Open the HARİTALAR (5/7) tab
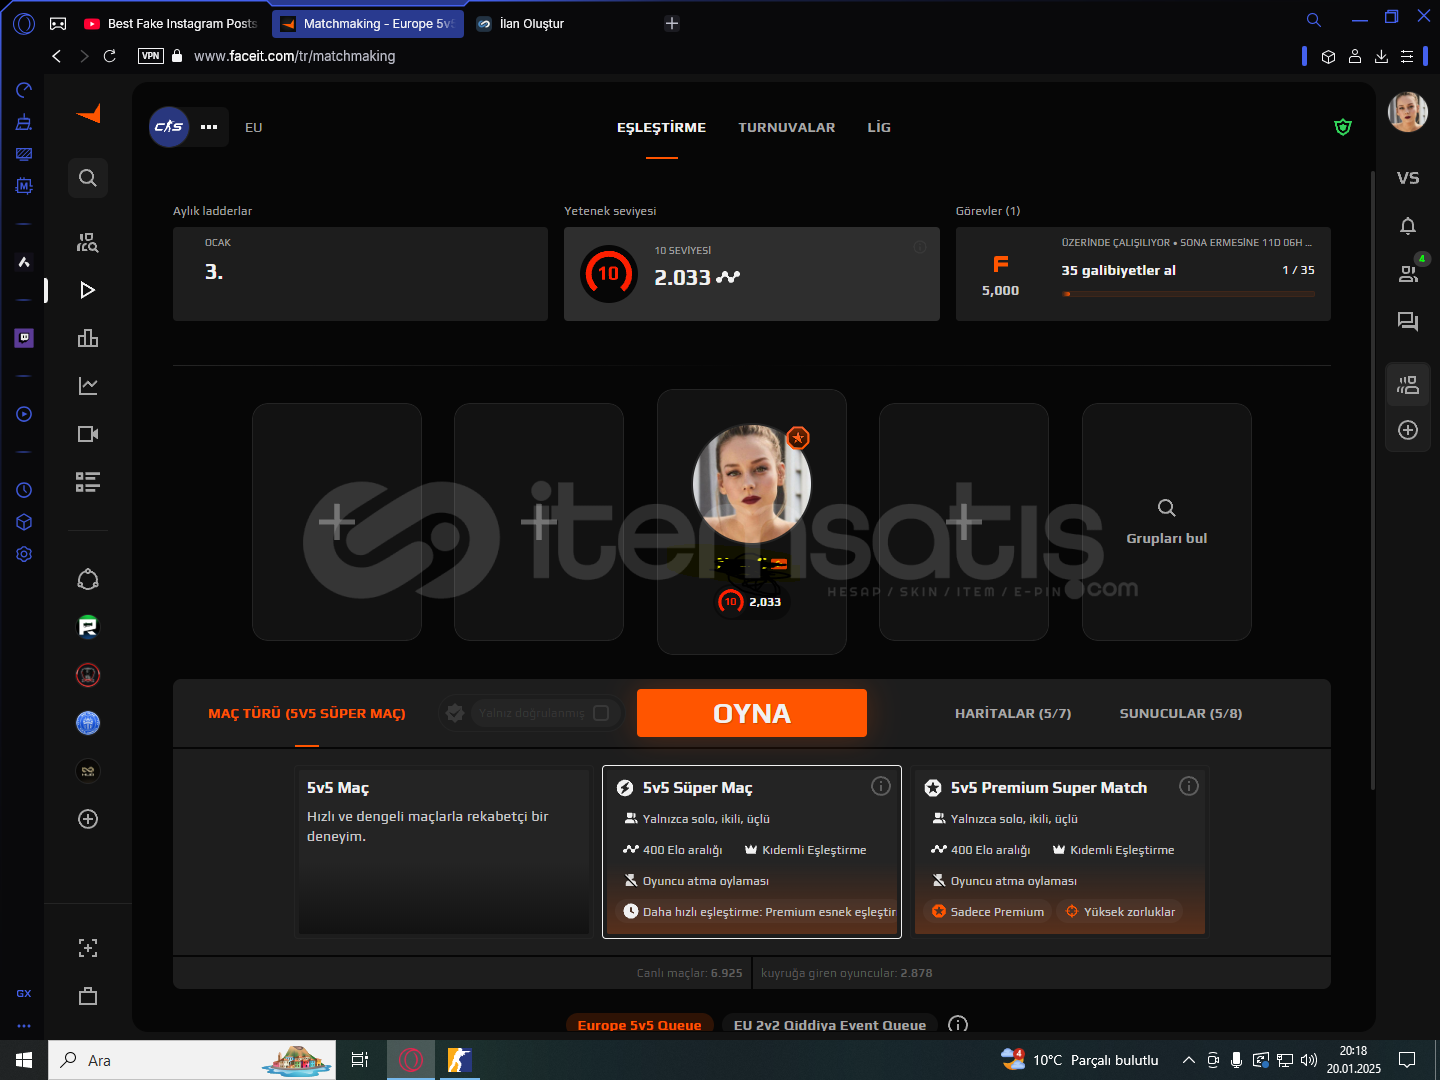The height and width of the screenshot is (1080, 1440). [x=1013, y=713]
